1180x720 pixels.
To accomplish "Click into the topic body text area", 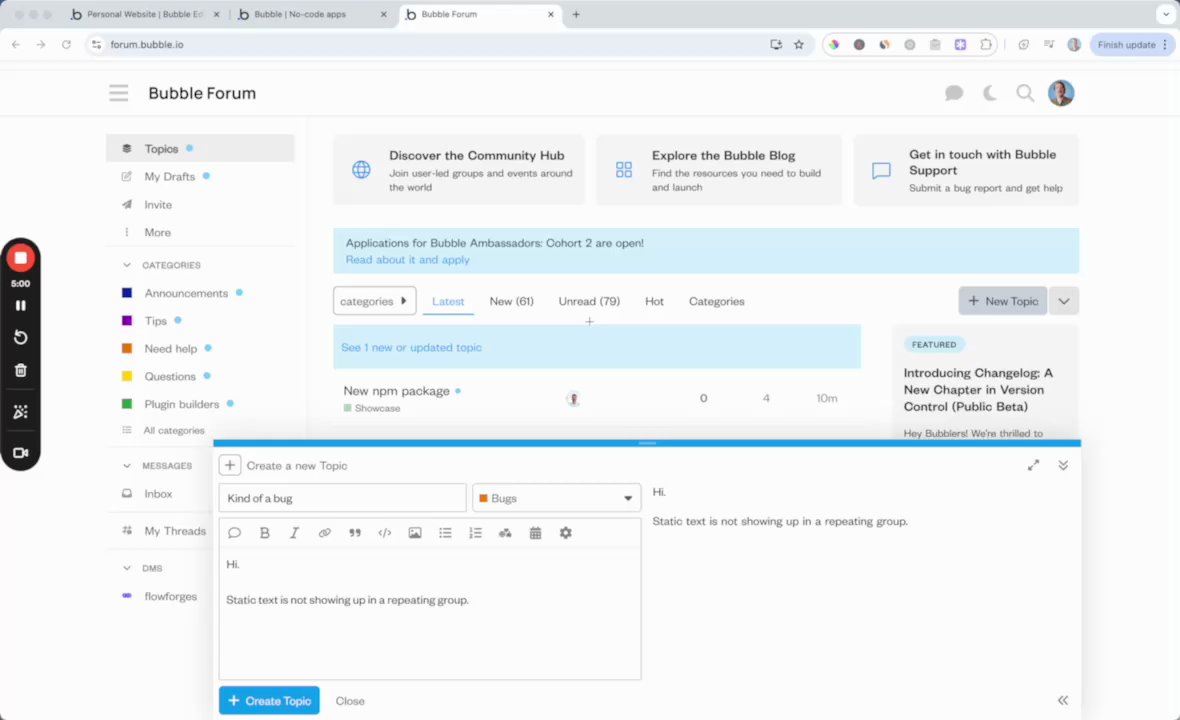I will tap(430, 613).
